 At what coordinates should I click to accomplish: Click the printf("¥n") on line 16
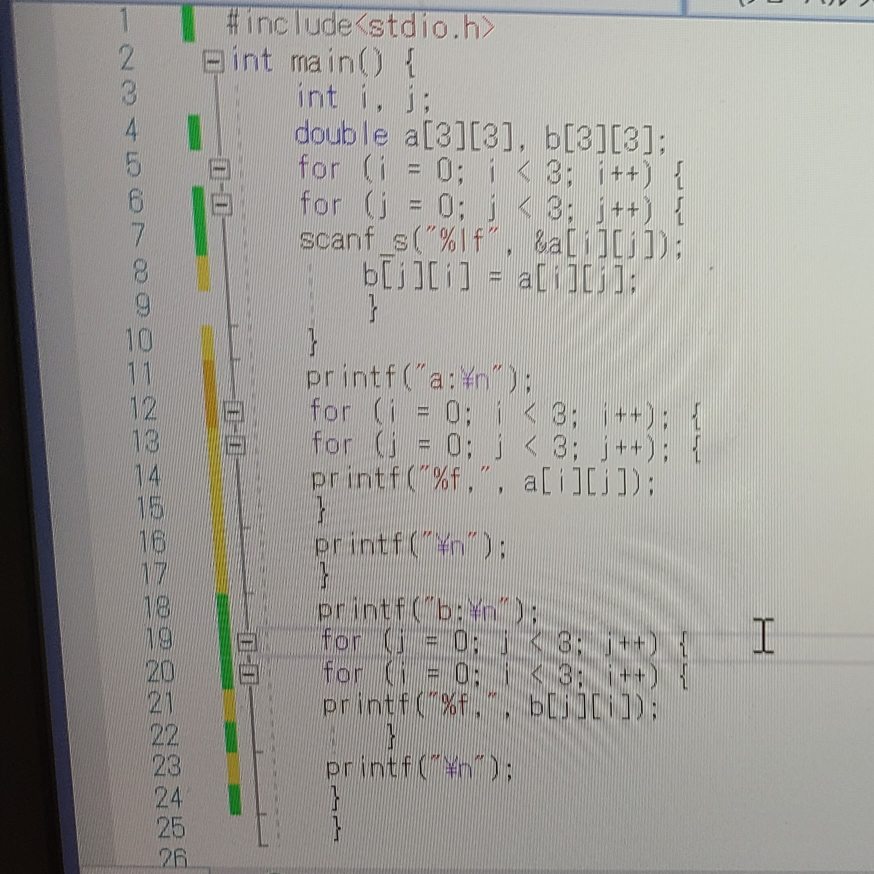(x=411, y=545)
